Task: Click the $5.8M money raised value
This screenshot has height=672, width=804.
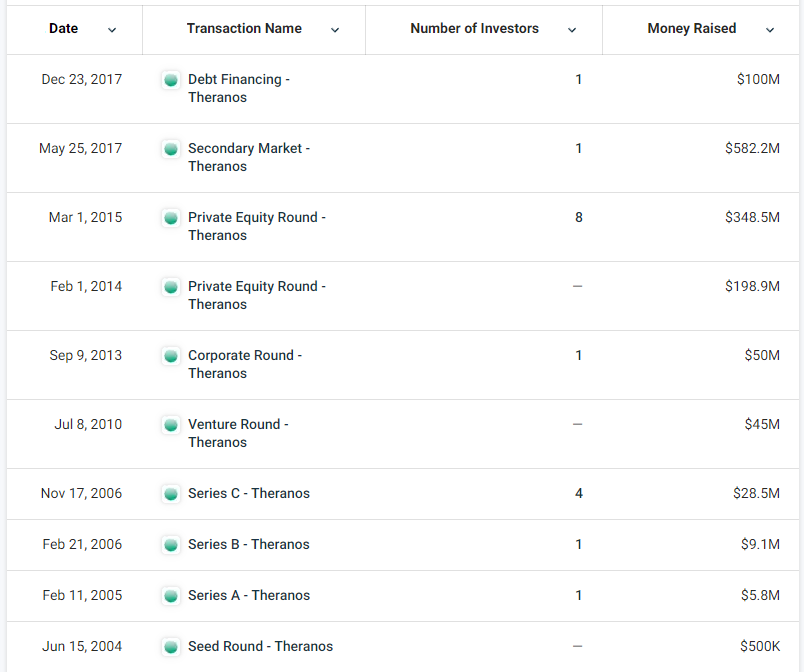Action: (x=760, y=595)
